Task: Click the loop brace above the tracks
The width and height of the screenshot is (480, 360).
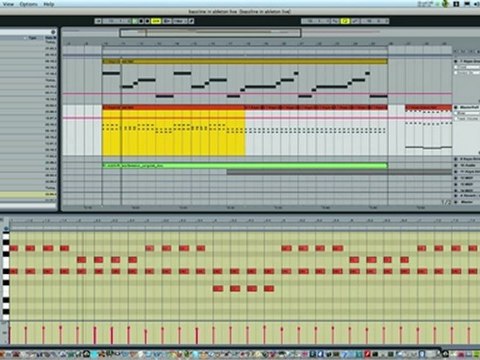Action: click(x=245, y=49)
